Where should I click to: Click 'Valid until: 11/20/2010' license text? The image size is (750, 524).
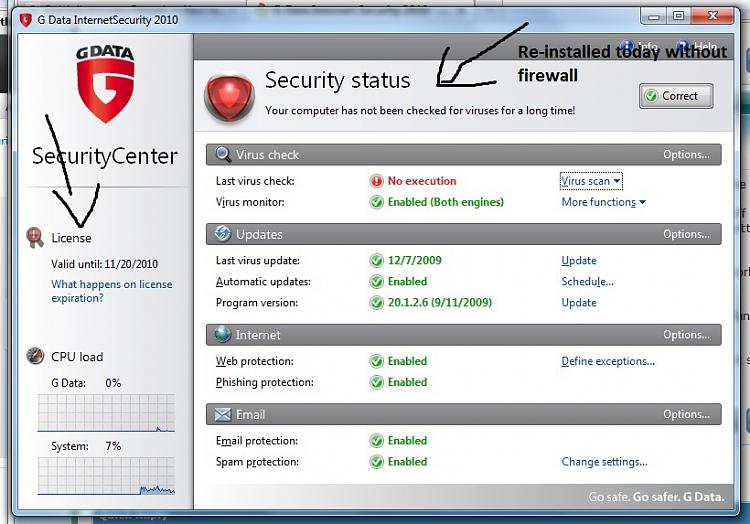104,264
